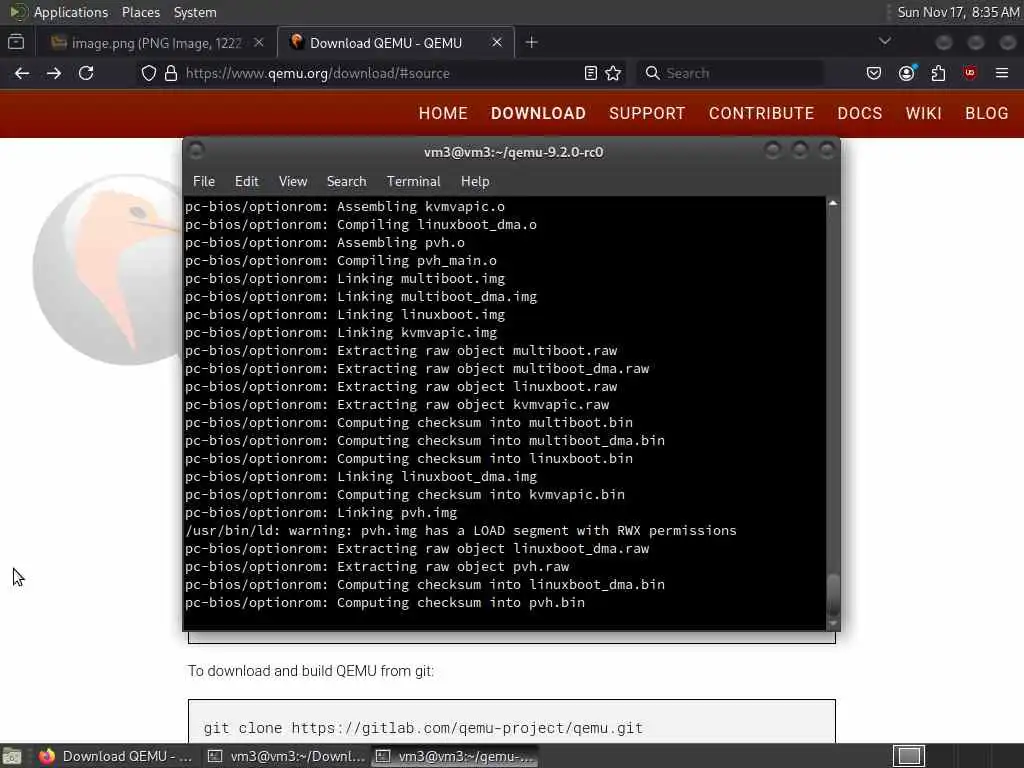Open the System panel menu
The height and width of the screenshot is (768, 1024).
pyautogui.click(x=195, y=12)
